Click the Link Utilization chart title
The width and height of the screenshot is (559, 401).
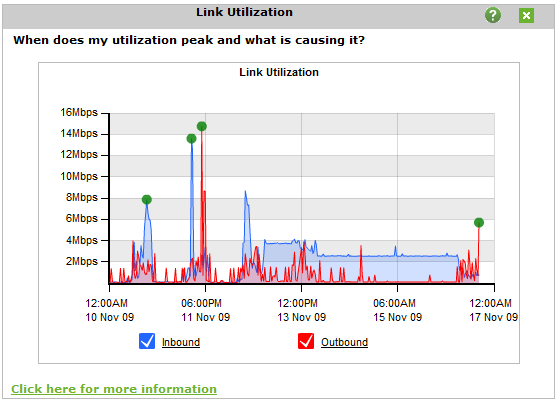tap(279, 72)
